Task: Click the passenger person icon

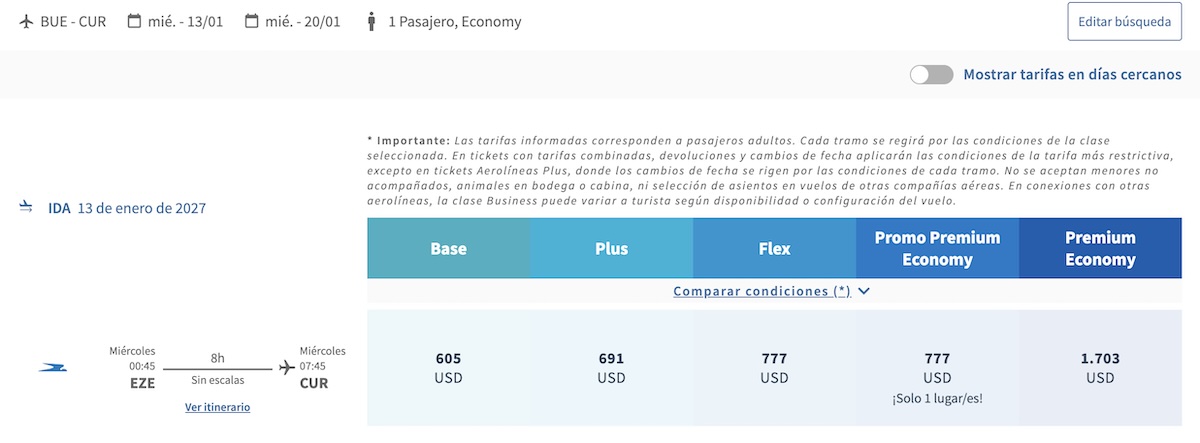Action: (372, 21)
